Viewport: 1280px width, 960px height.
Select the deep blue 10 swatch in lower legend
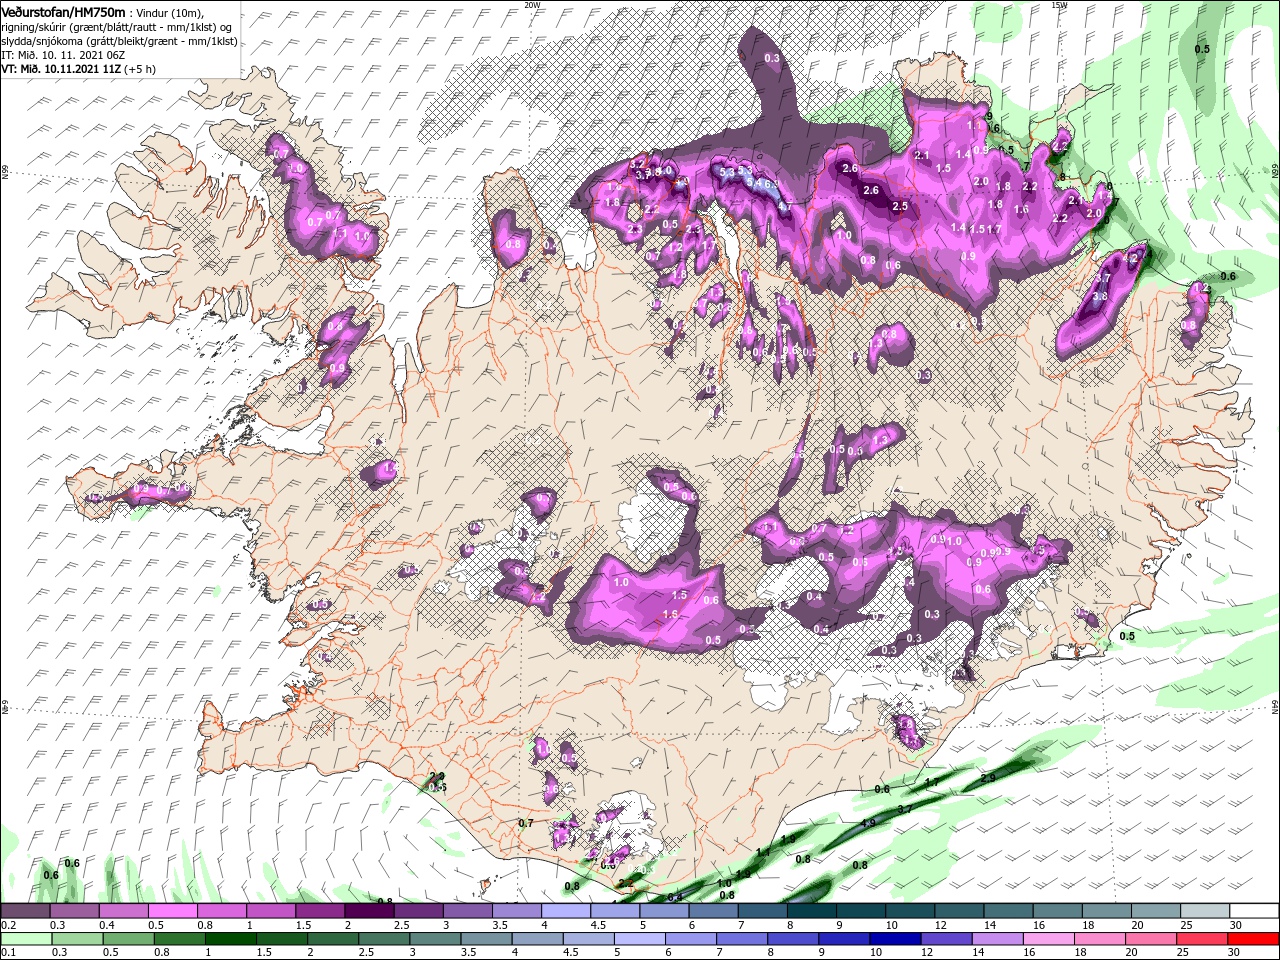895,939
